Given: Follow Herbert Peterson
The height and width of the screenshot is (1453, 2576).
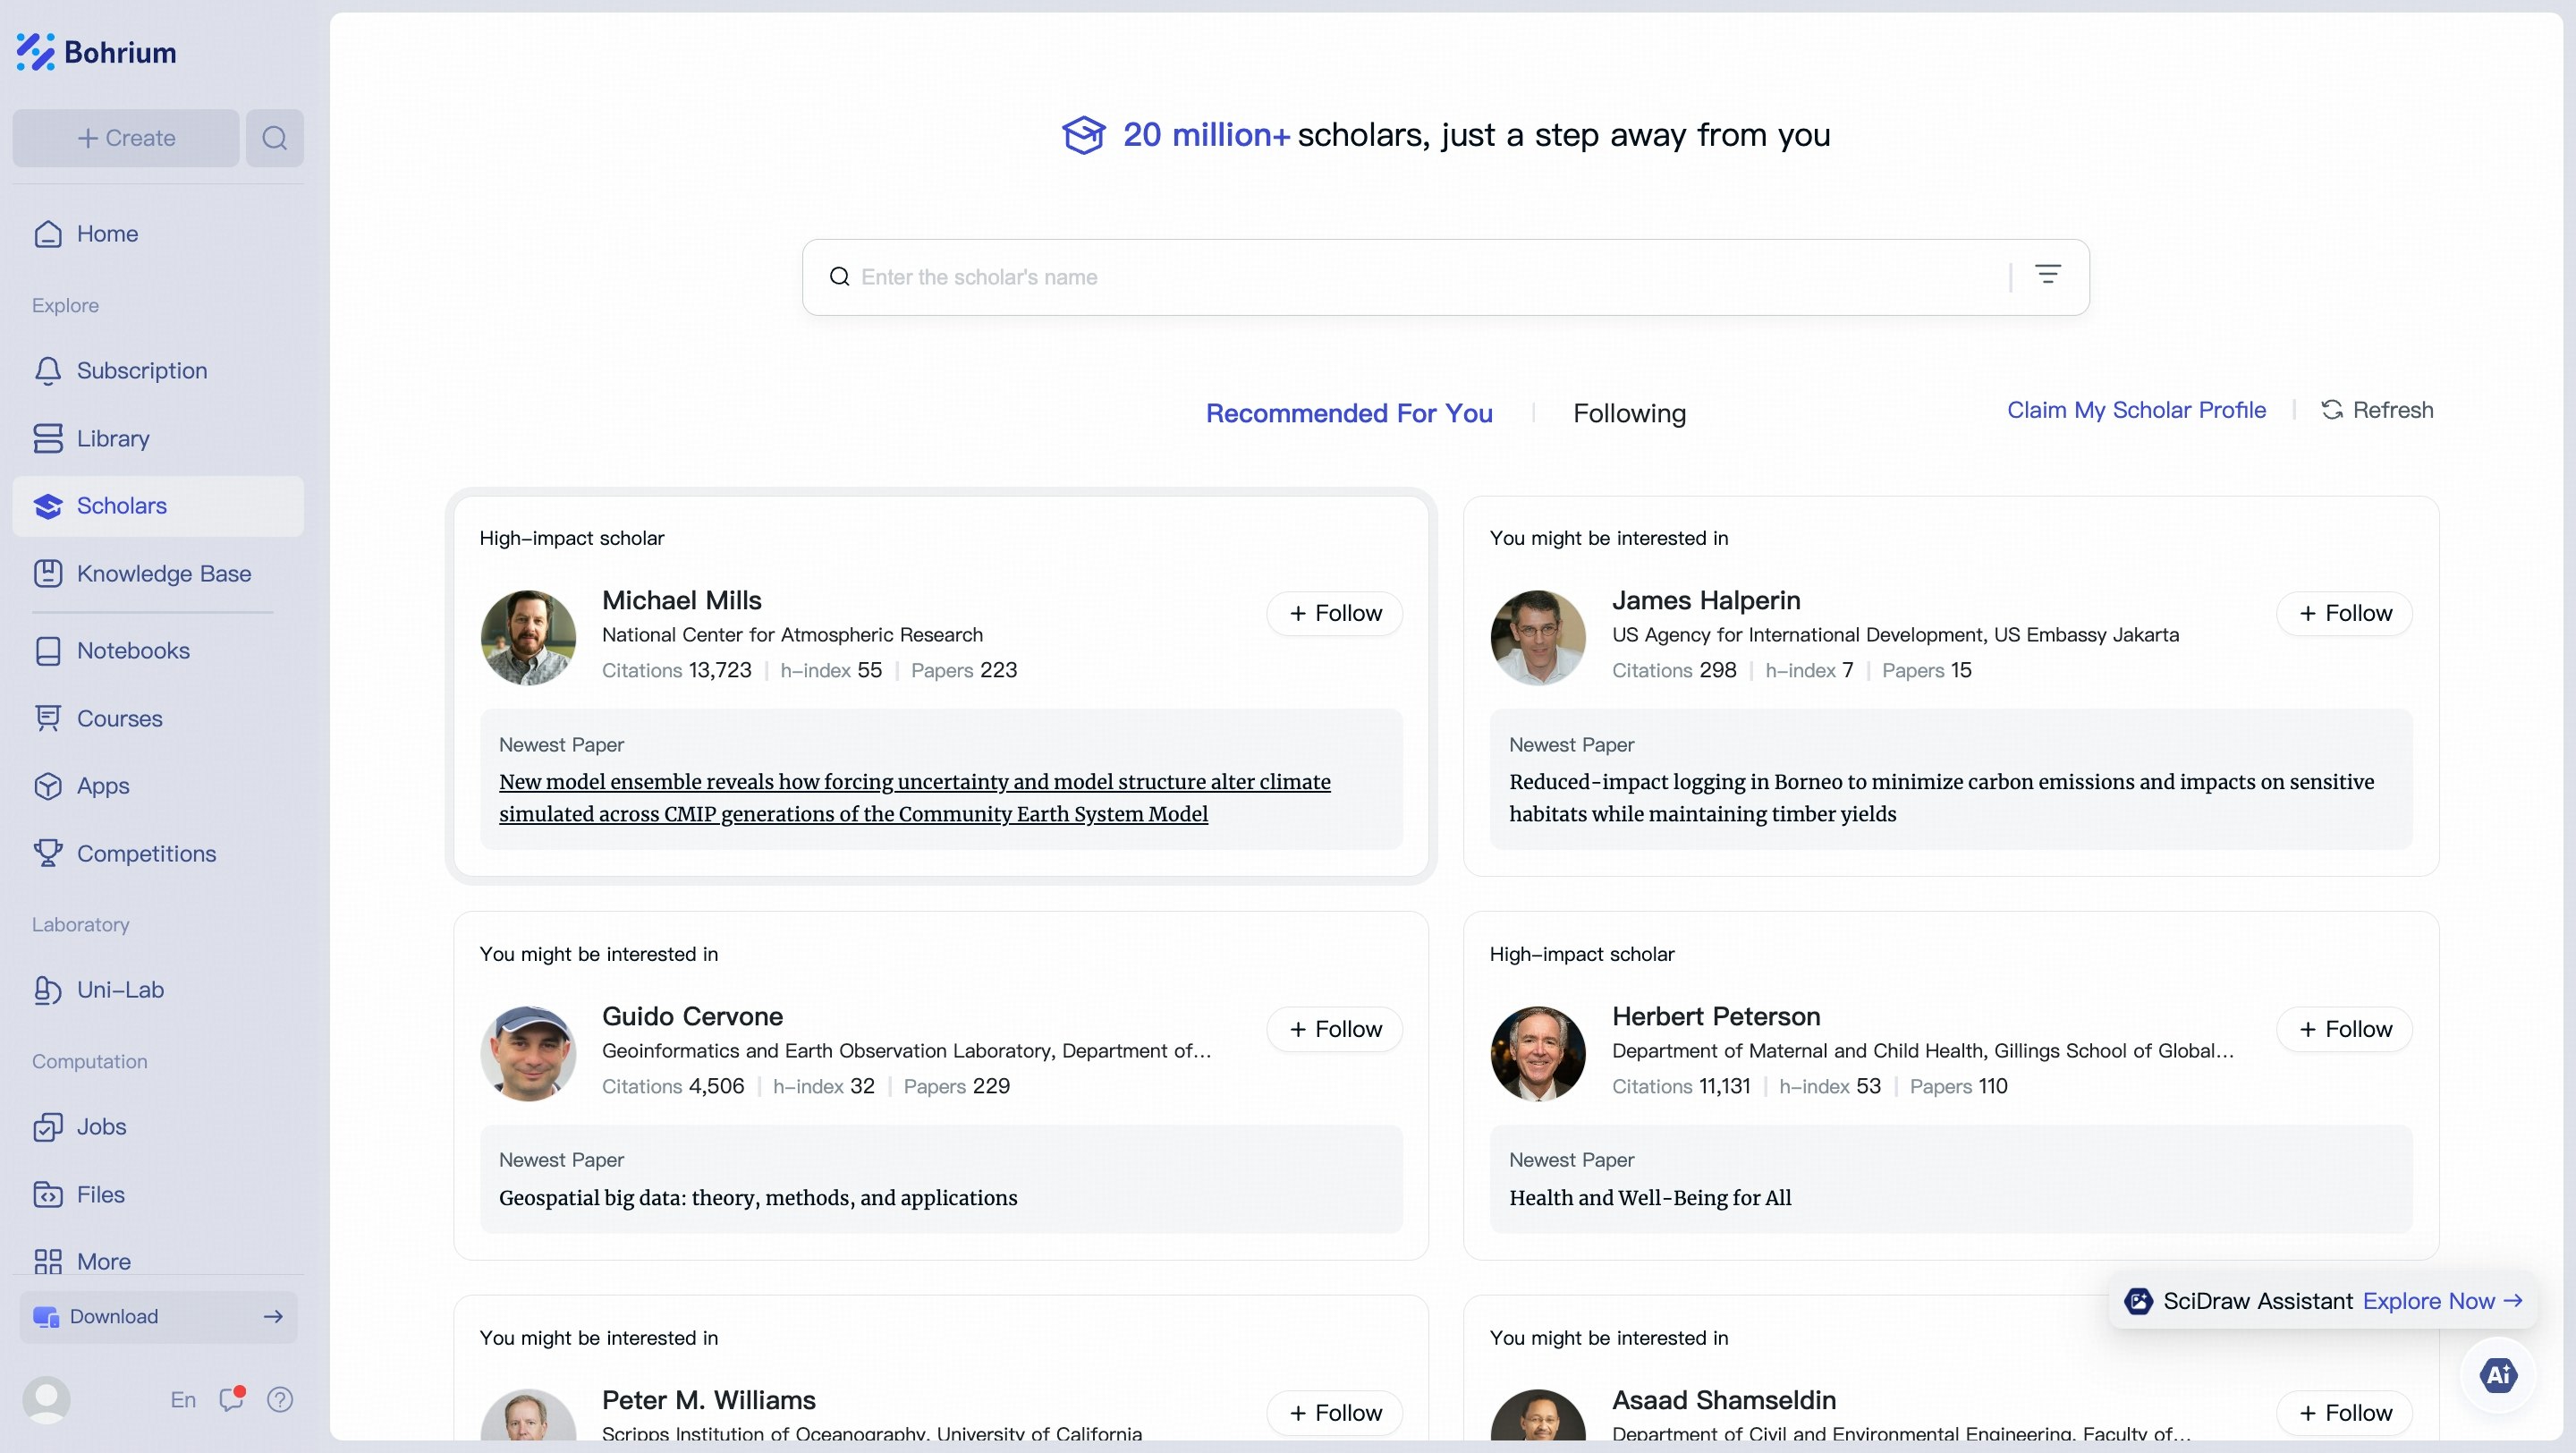Looking at the screenshot, I should pos(2344,1029).
